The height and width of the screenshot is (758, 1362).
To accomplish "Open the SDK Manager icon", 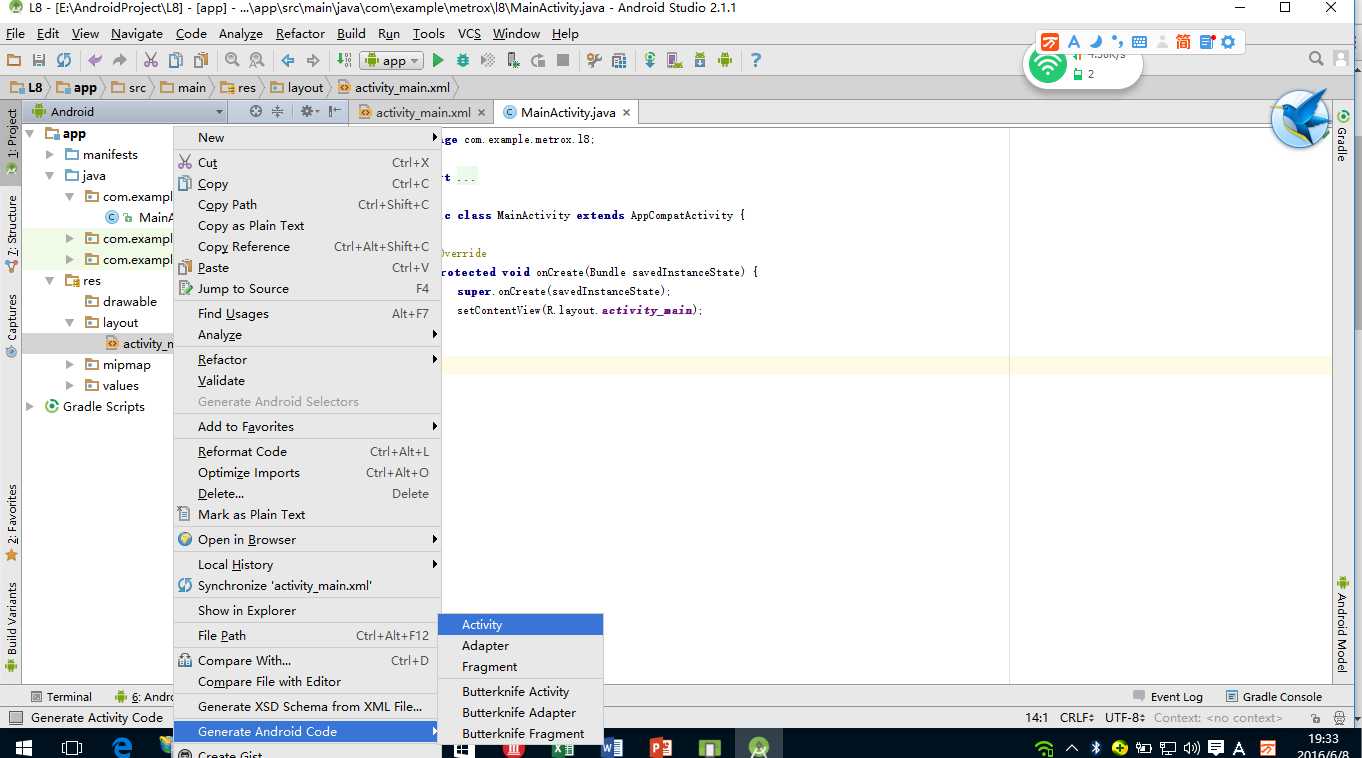I will tap(700, 60).
